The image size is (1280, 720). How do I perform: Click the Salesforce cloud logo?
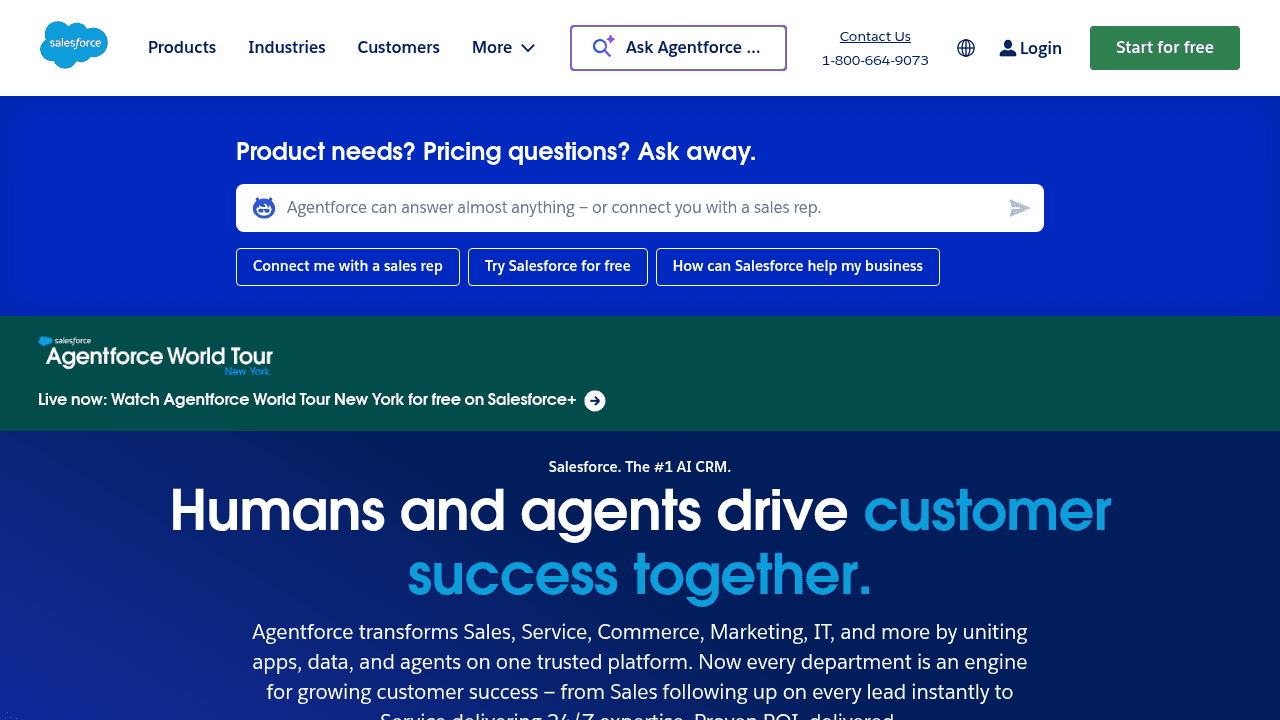point(74,45)
